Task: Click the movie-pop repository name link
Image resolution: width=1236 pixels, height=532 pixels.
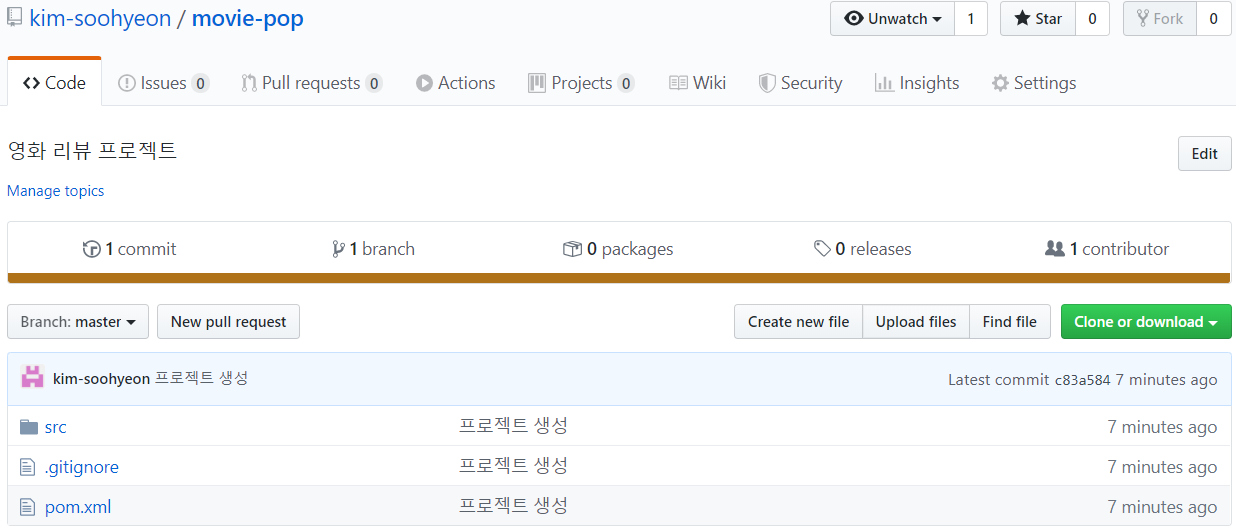Action: coord(247,18)
